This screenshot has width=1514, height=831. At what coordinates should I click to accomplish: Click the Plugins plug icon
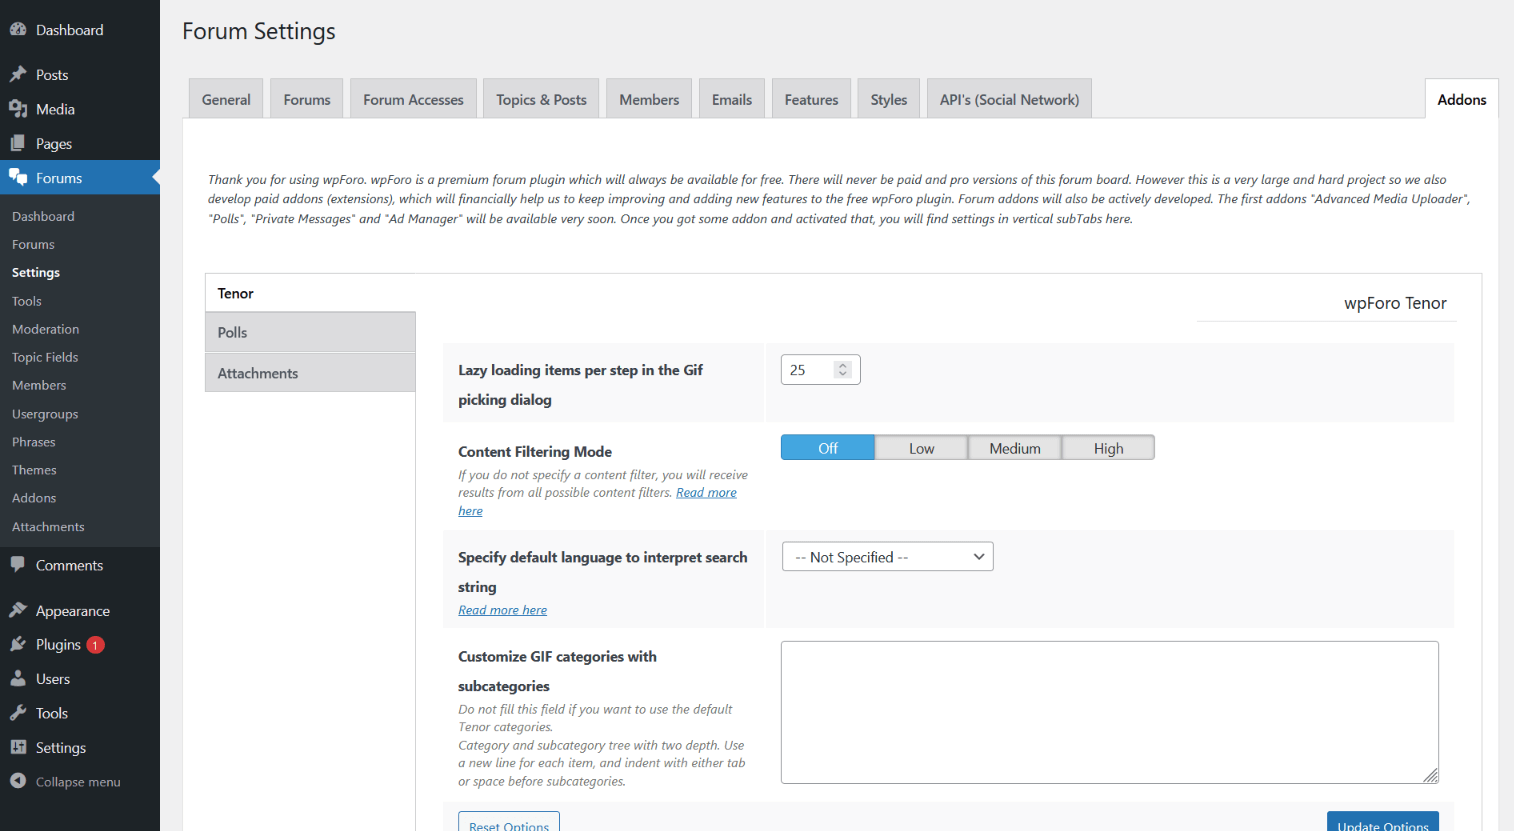(x=18, y=645)
